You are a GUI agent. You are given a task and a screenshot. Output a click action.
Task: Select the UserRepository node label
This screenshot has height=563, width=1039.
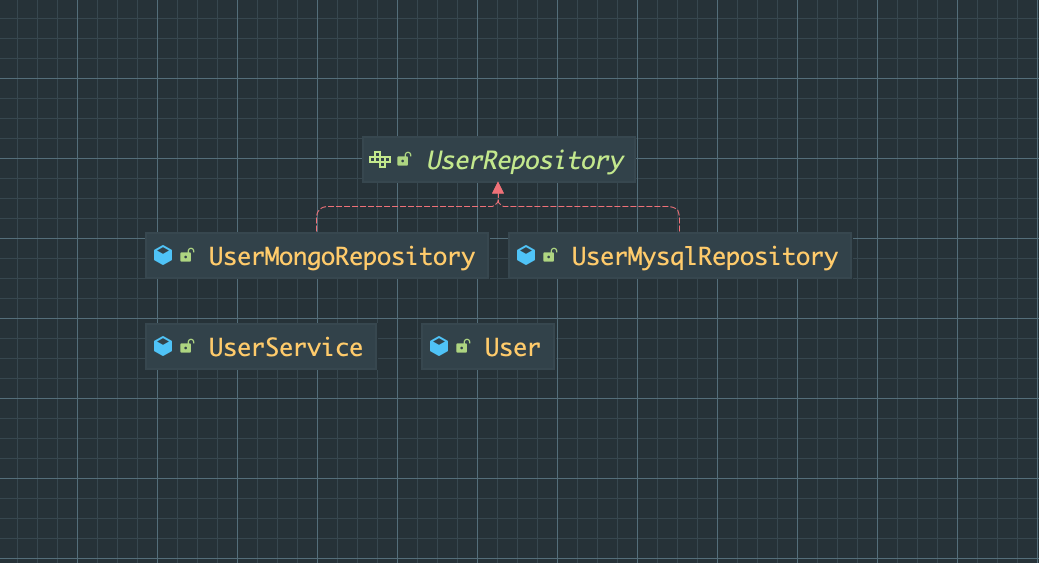(x=525, y=160)
